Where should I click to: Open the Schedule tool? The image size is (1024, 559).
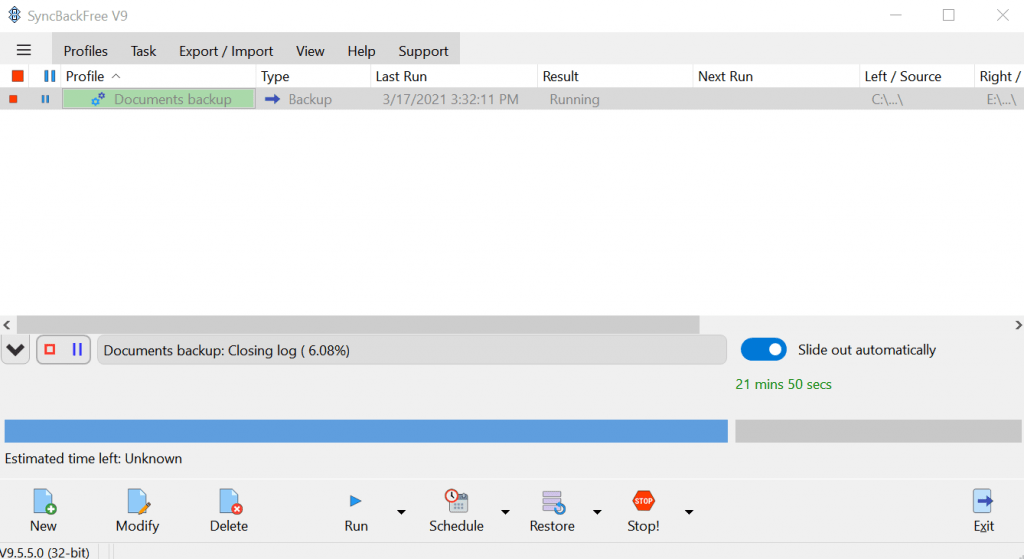click(x=456, y=511)
